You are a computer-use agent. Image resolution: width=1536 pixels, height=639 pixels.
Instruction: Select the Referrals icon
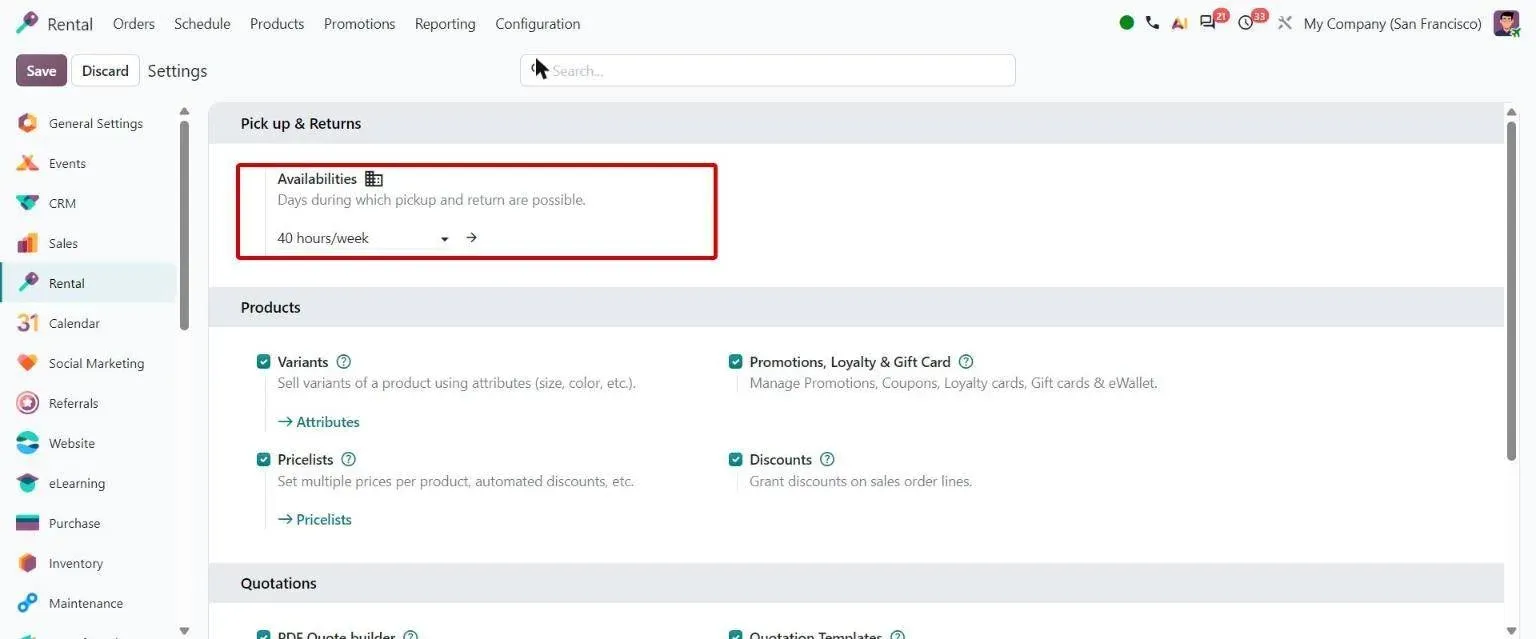coord(28,403)
